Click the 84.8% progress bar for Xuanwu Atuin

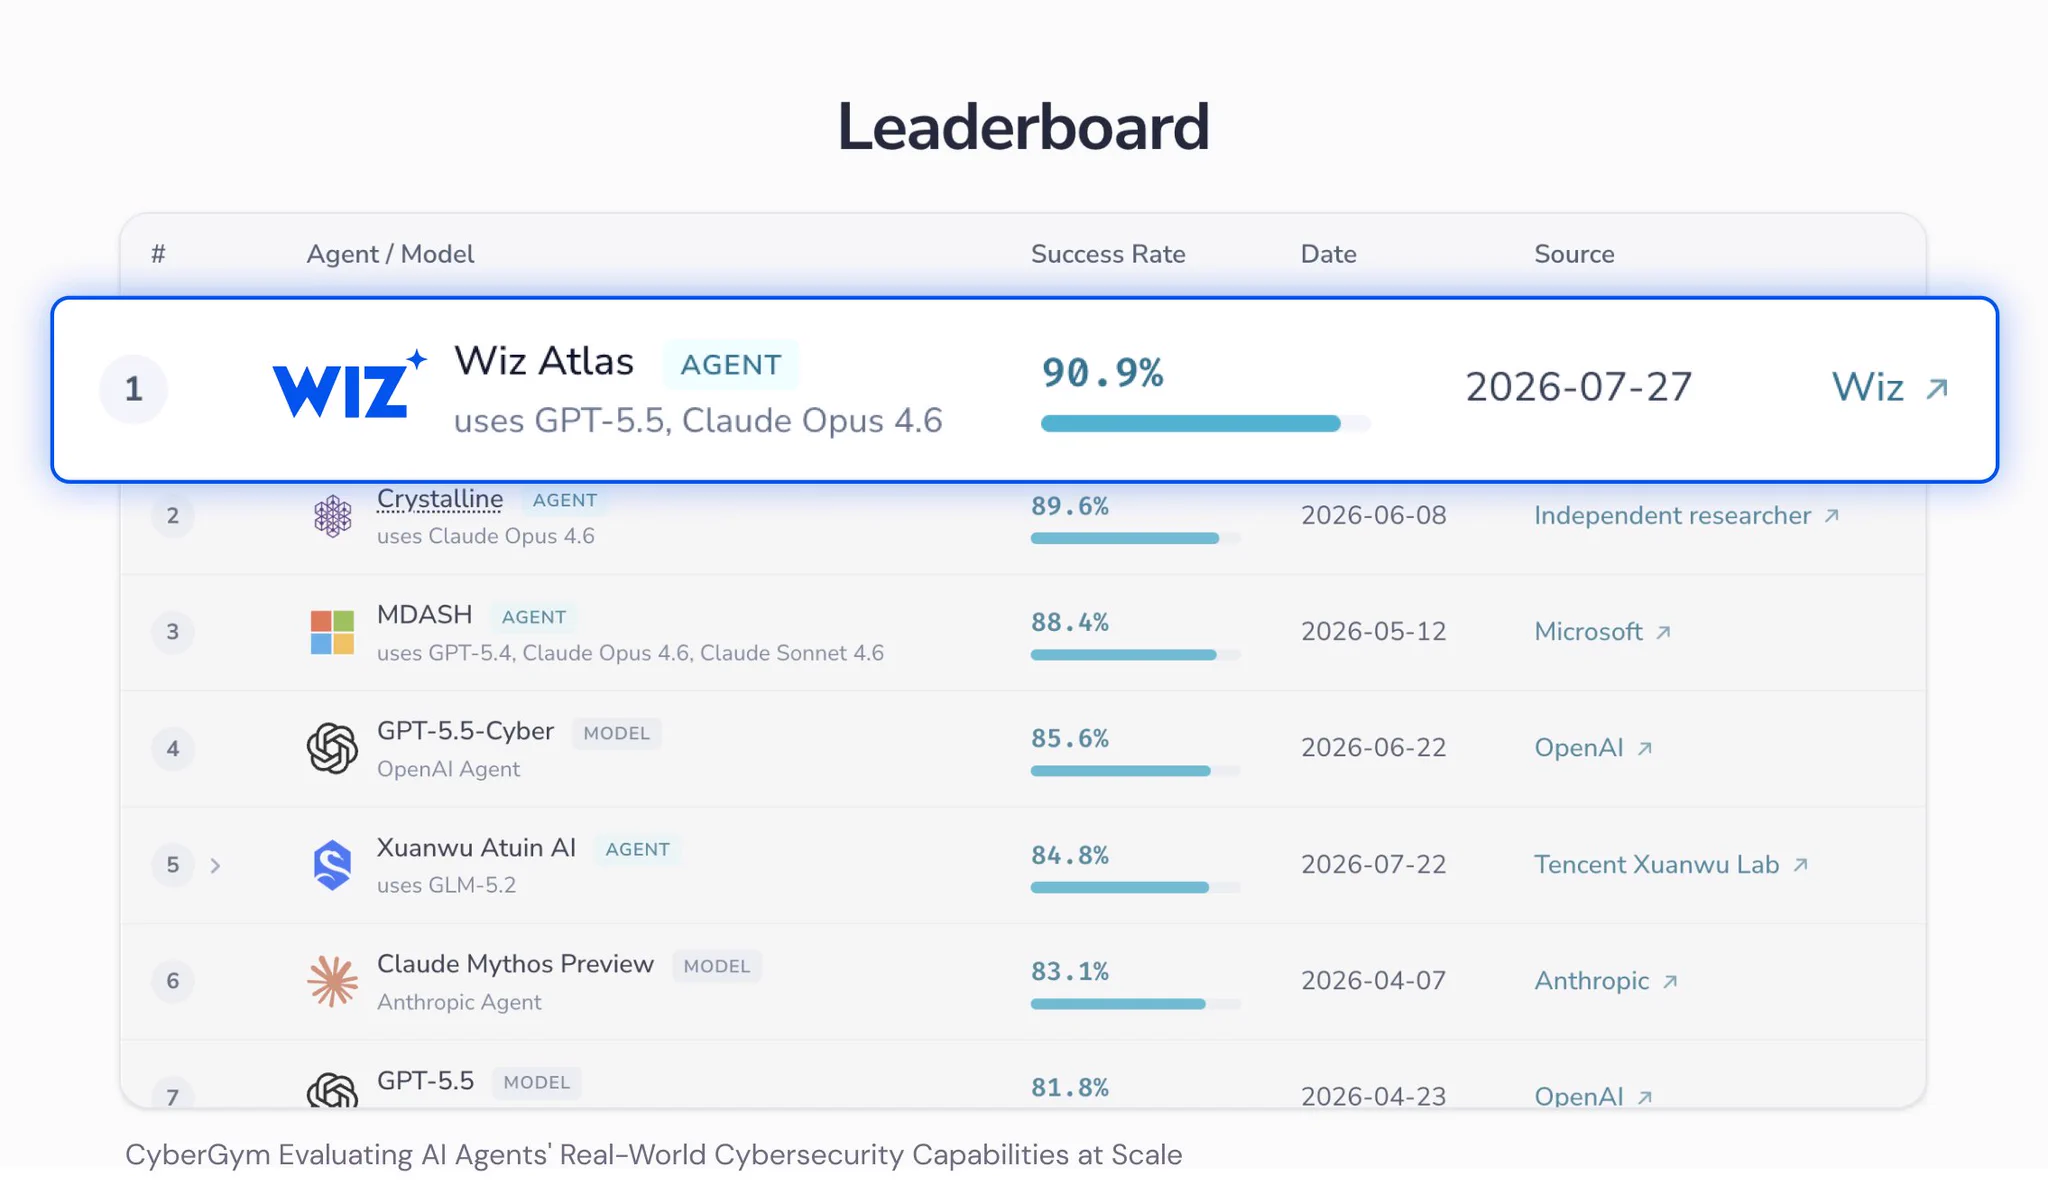pyautogui.click(x=1136, y=887)
